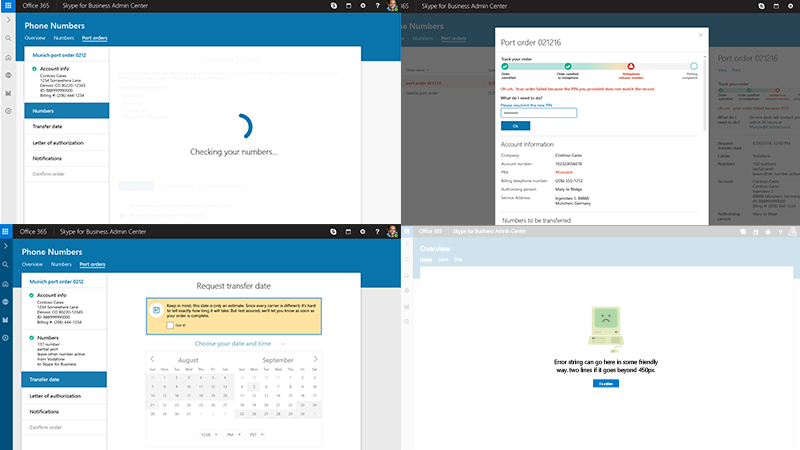Screen dimensions: 800x450
Task: Click help question mark in Request transfer date header
Action: click(x=377, y=232)
